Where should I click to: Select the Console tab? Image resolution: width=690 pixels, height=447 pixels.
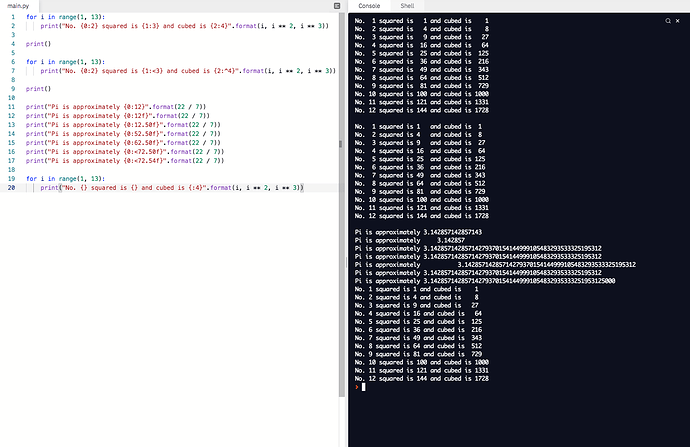[x=369, y=6]
